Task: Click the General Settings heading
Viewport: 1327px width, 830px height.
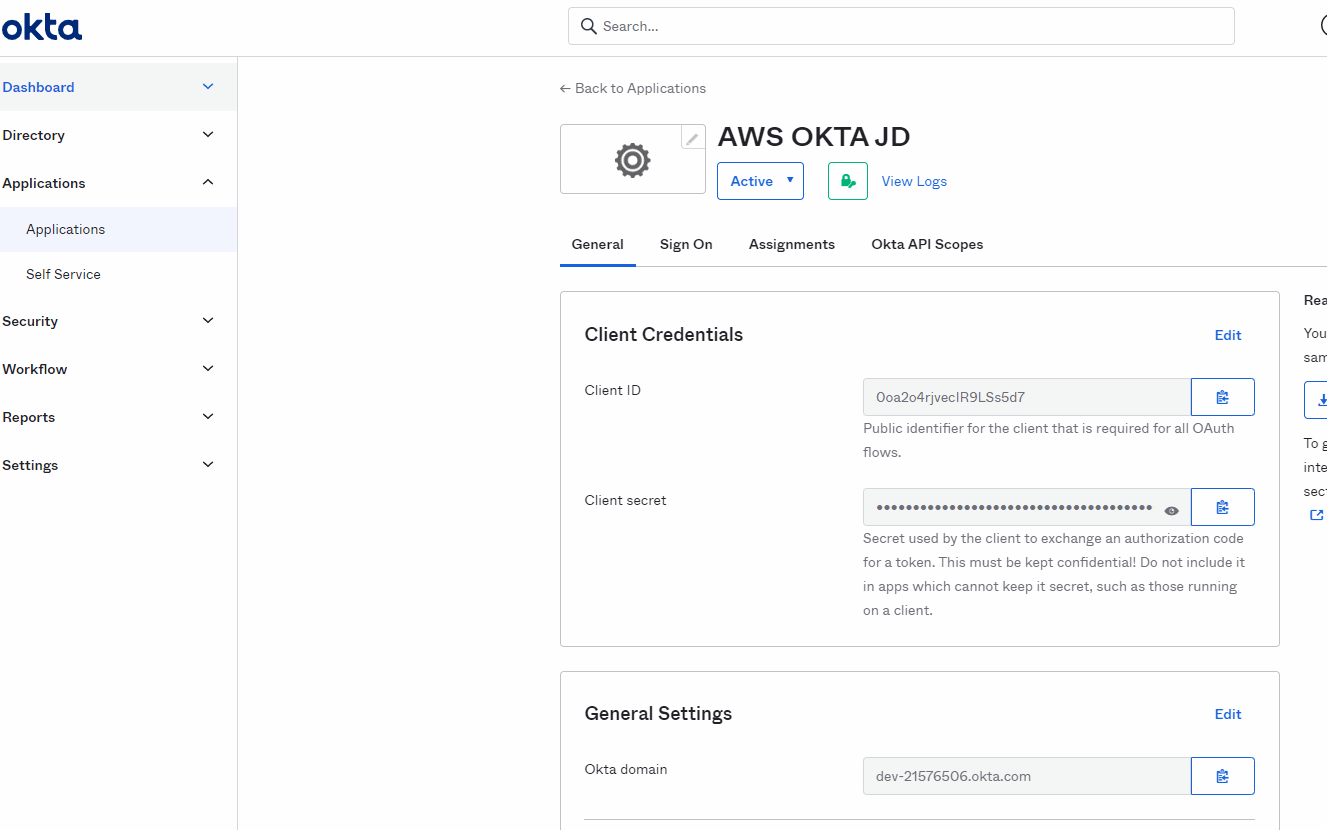Action: coord(658,713)
